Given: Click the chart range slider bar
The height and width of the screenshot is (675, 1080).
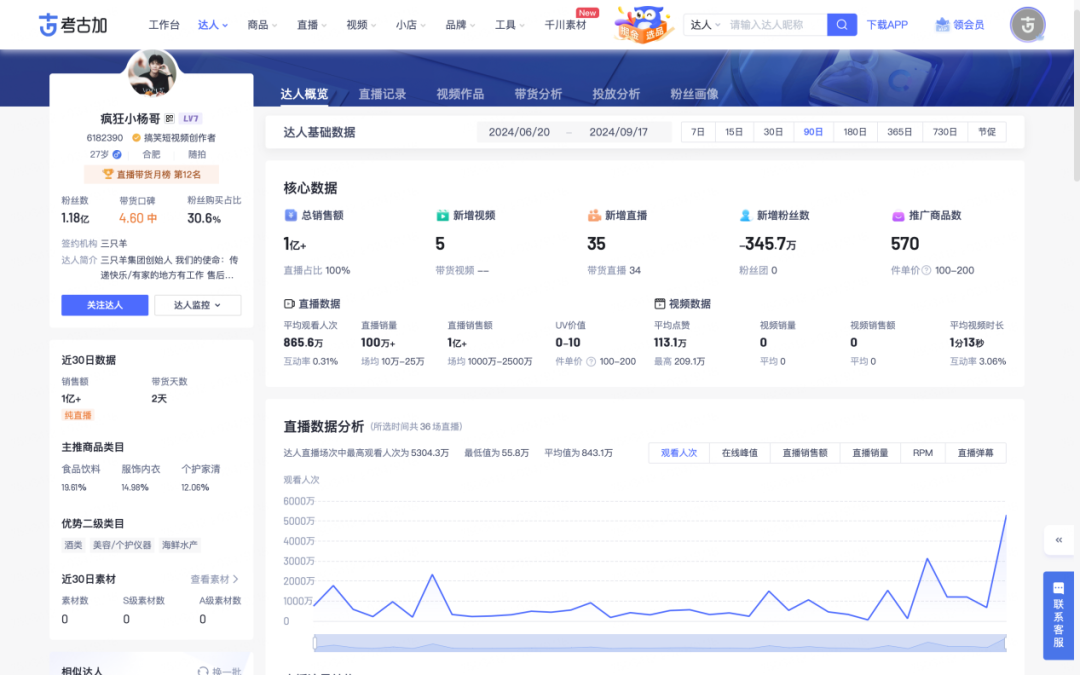Looking at the screenshot, I should (659, 642).
